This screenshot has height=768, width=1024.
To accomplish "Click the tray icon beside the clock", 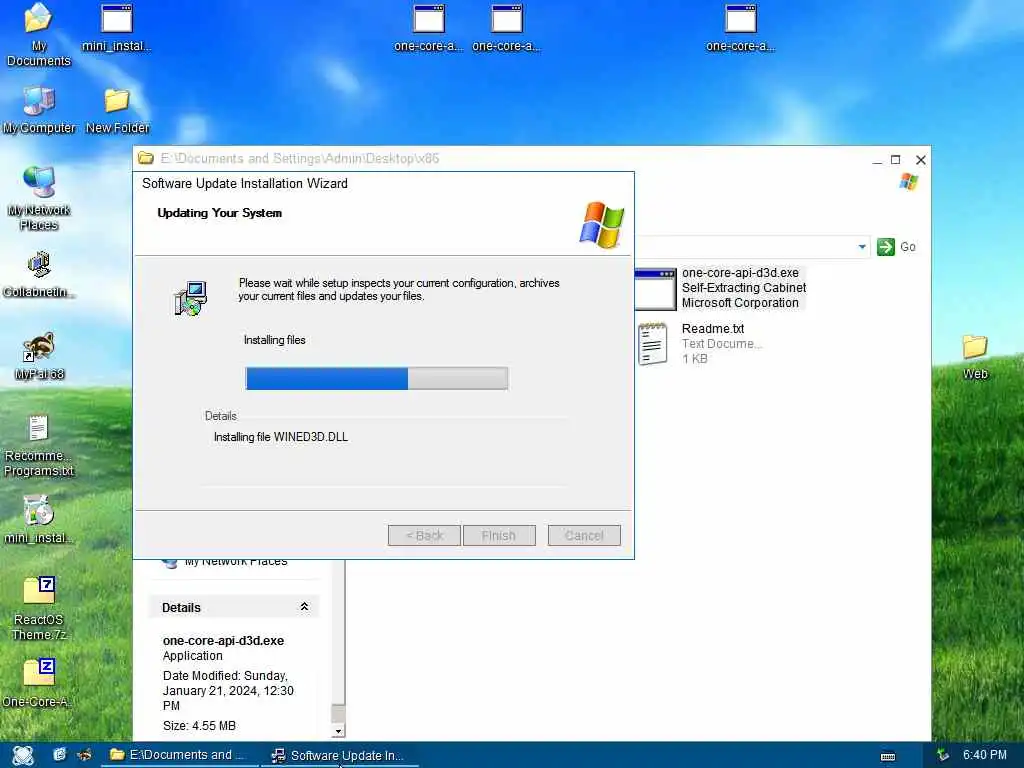I will [x=942, y=755].
